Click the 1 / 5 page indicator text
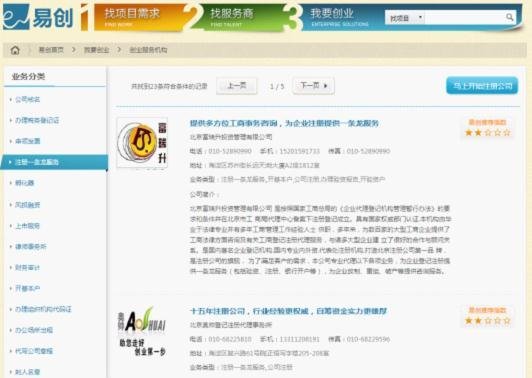Image resolution: width=532 pixels, height=378 pixels. click(x=277, y=87)
